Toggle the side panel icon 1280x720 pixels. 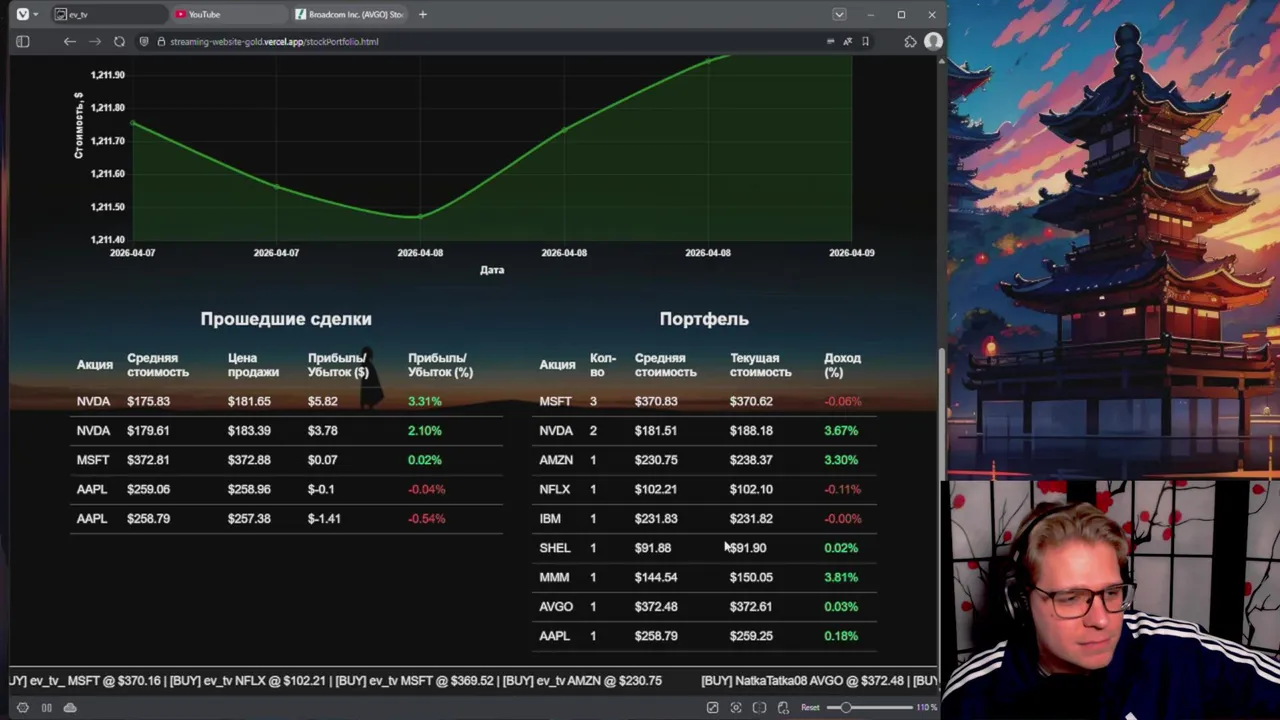(x=23, y=41)
